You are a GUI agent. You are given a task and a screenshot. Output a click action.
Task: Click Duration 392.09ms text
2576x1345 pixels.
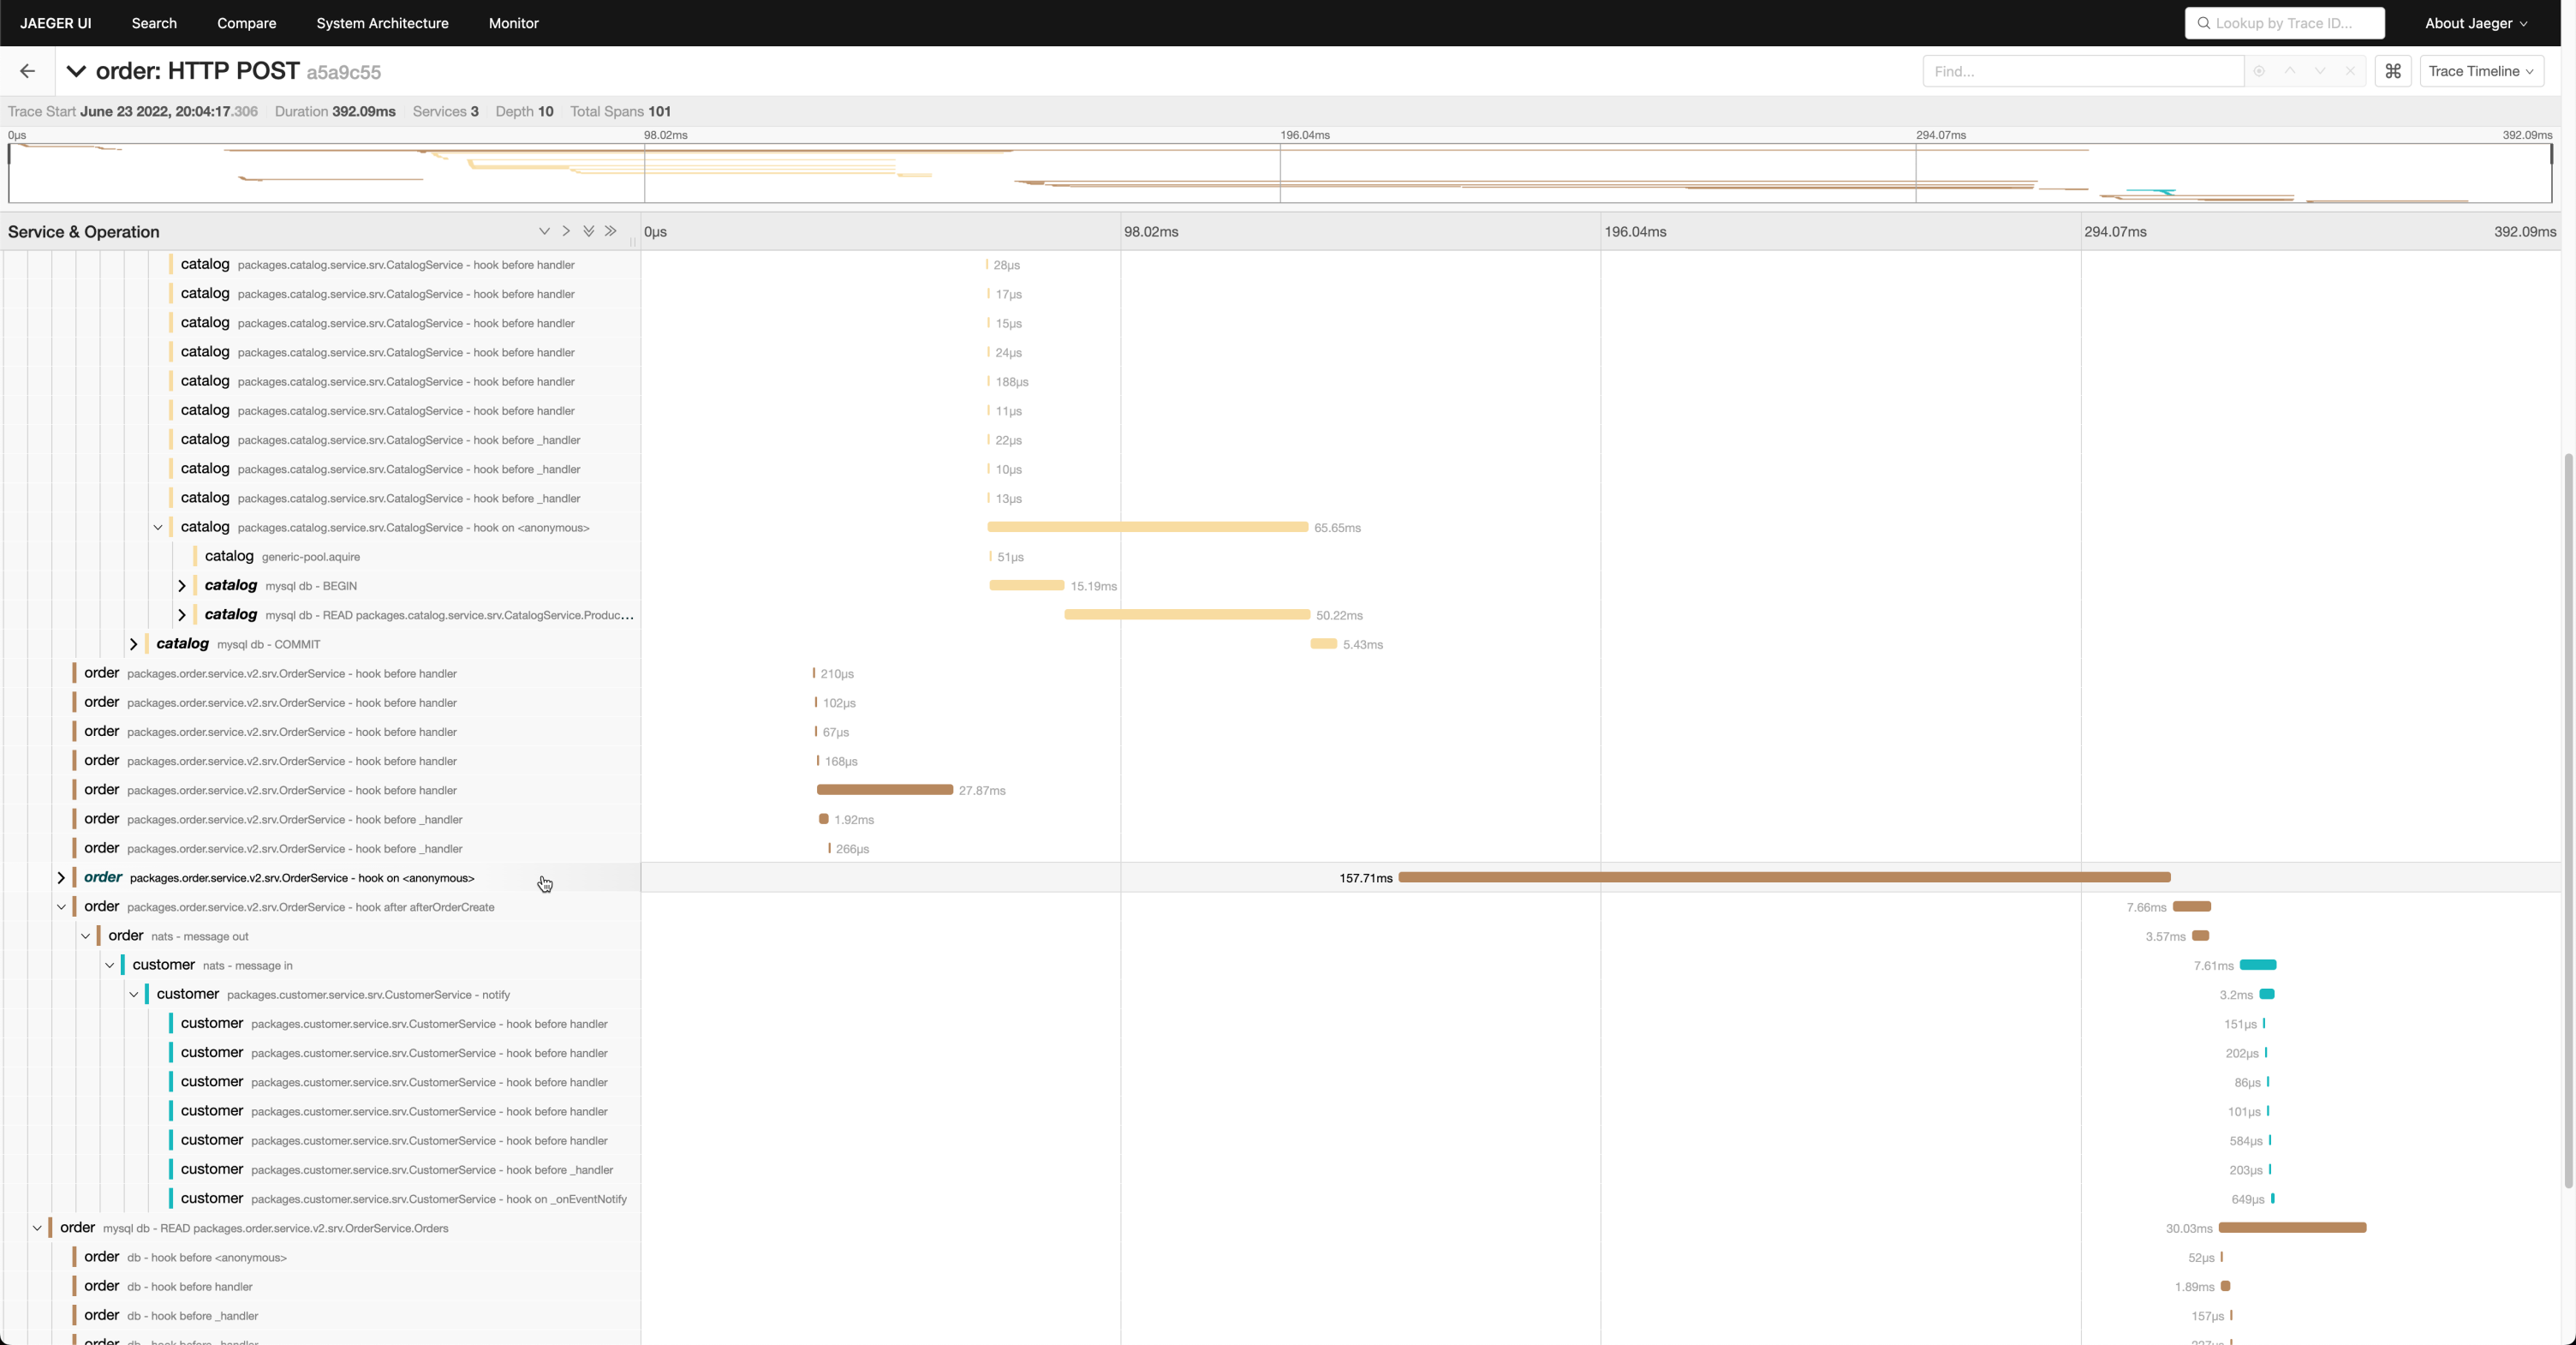[x=335, y=111]
